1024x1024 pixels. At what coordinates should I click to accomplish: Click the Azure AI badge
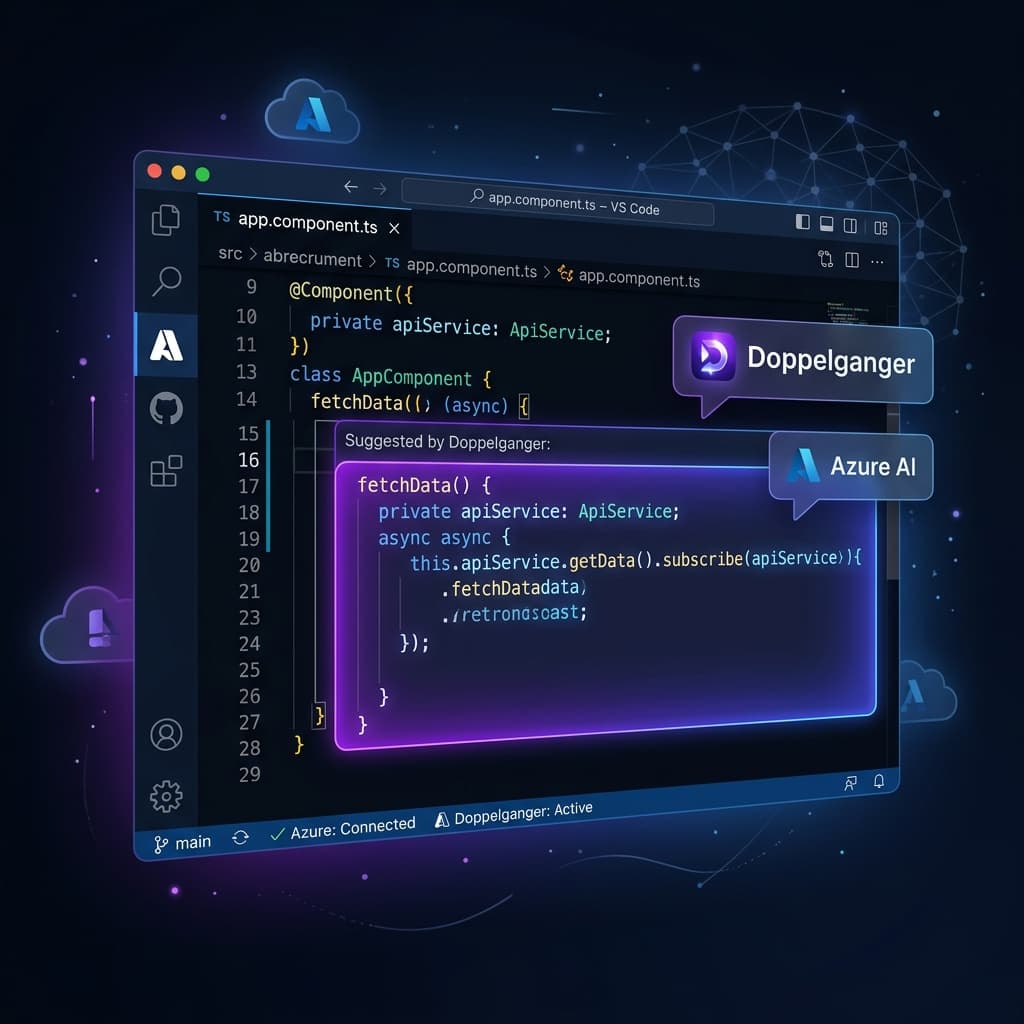click(851, 466)
